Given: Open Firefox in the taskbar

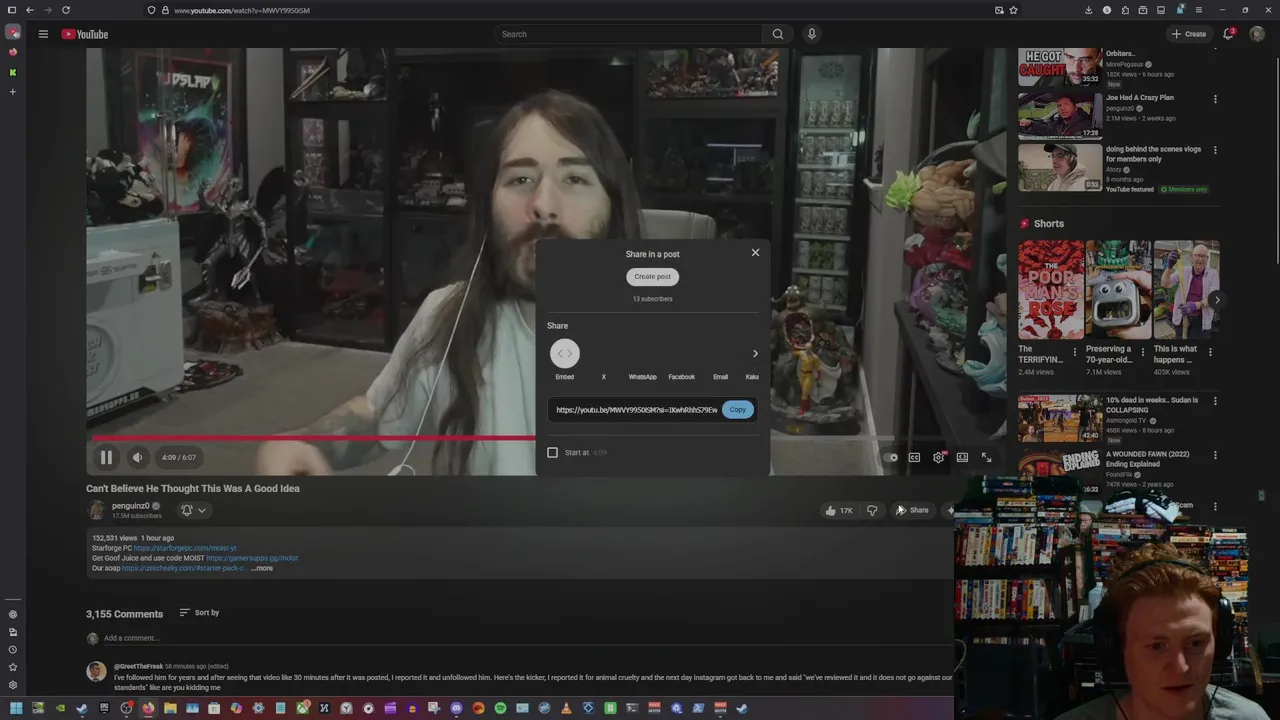Looking at the screenshot, I should coord(148,708).
